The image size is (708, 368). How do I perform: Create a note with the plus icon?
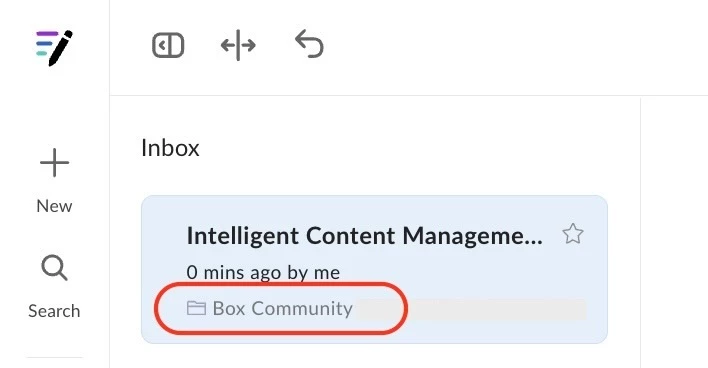[54, 163]
